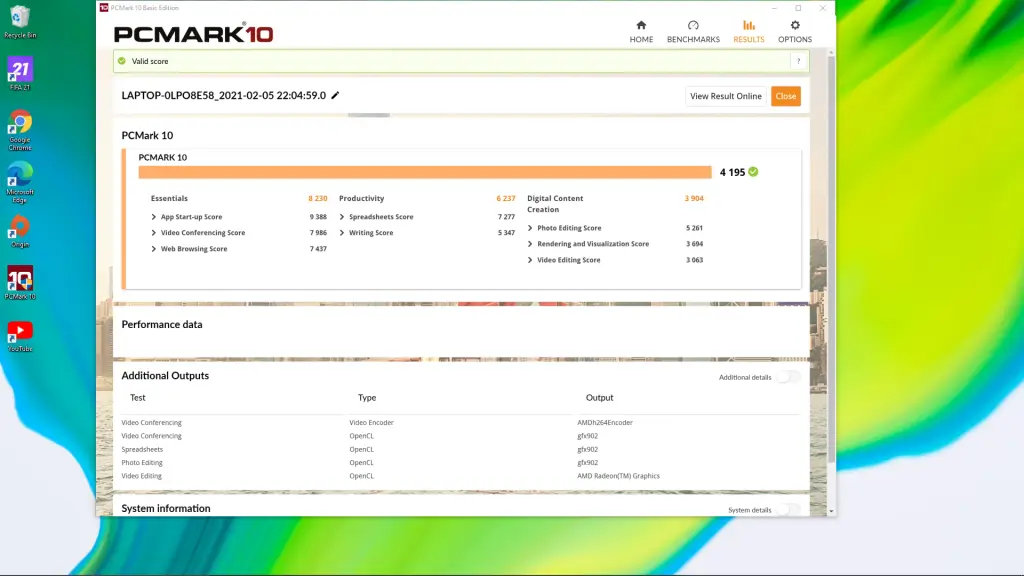Toggle the System details switch
This screenshot has height=576, width=1024.
click(x=788, y=509)
